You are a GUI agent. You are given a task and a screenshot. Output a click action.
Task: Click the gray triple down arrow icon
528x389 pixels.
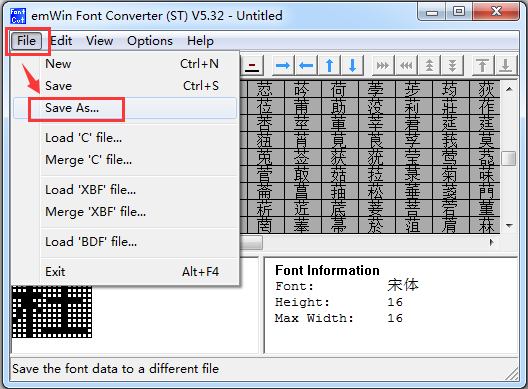[453, 65]
